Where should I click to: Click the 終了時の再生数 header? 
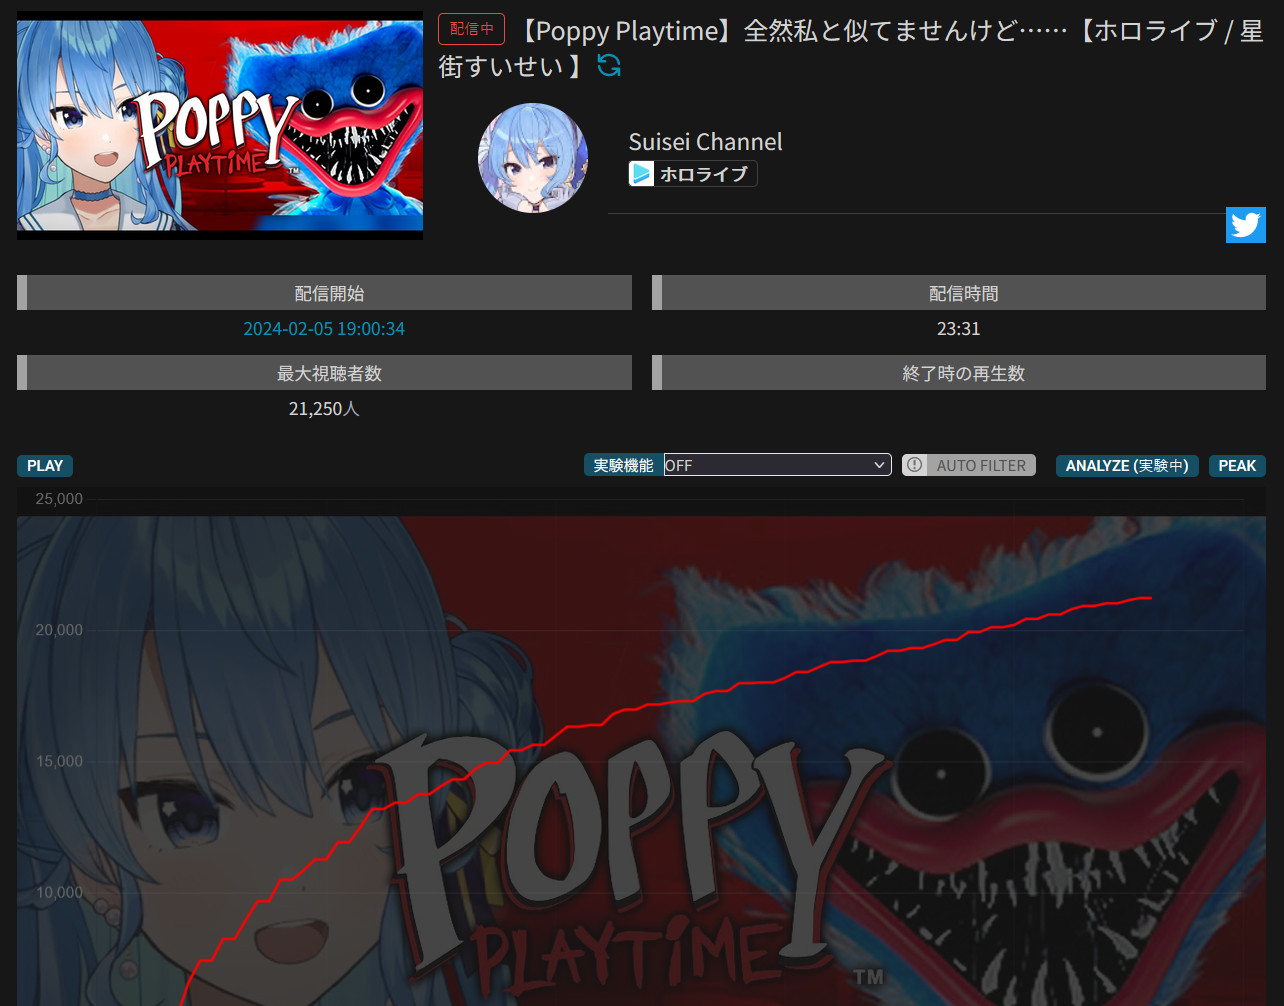point(959,373)
